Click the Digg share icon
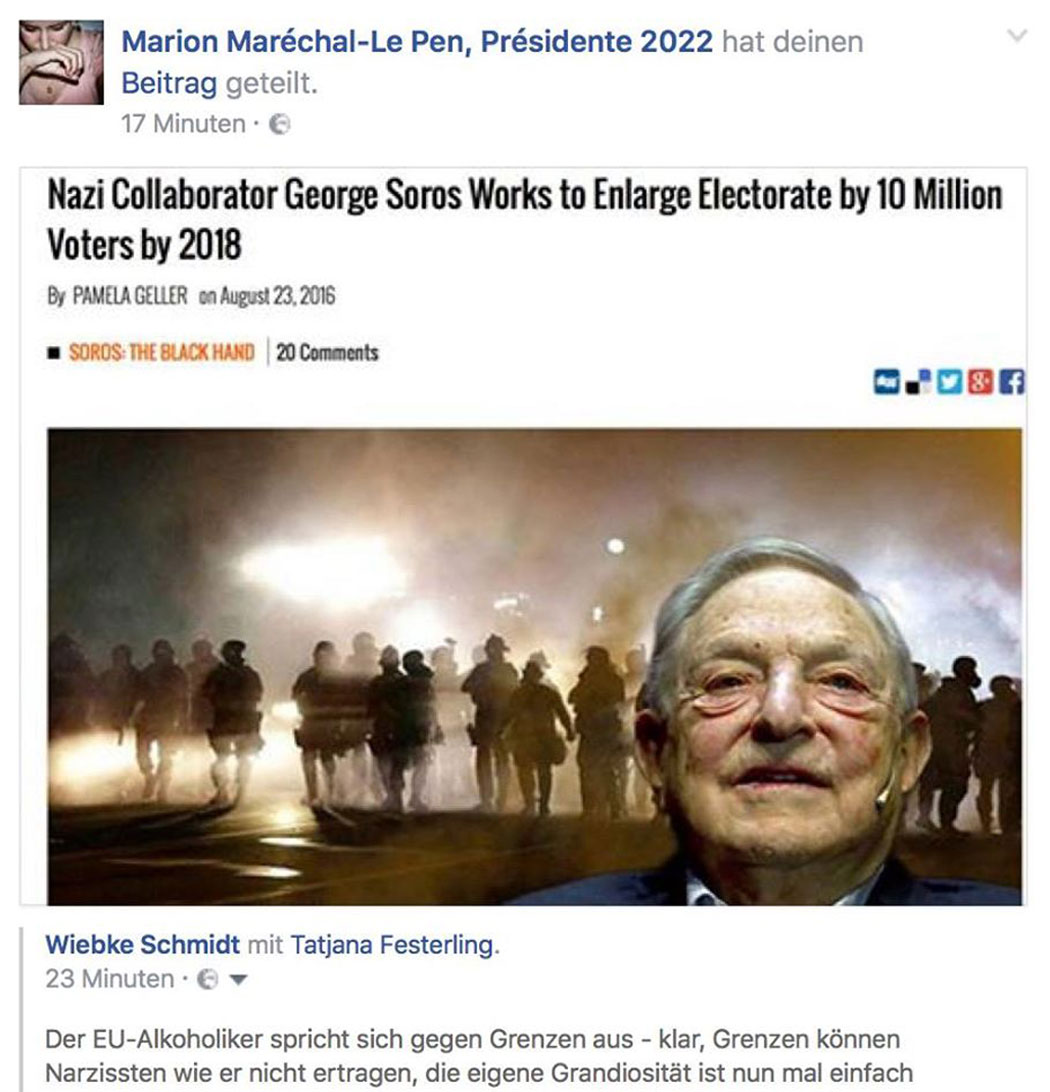This screenshot has width=1050, height=1092. (x=886, y=382)
